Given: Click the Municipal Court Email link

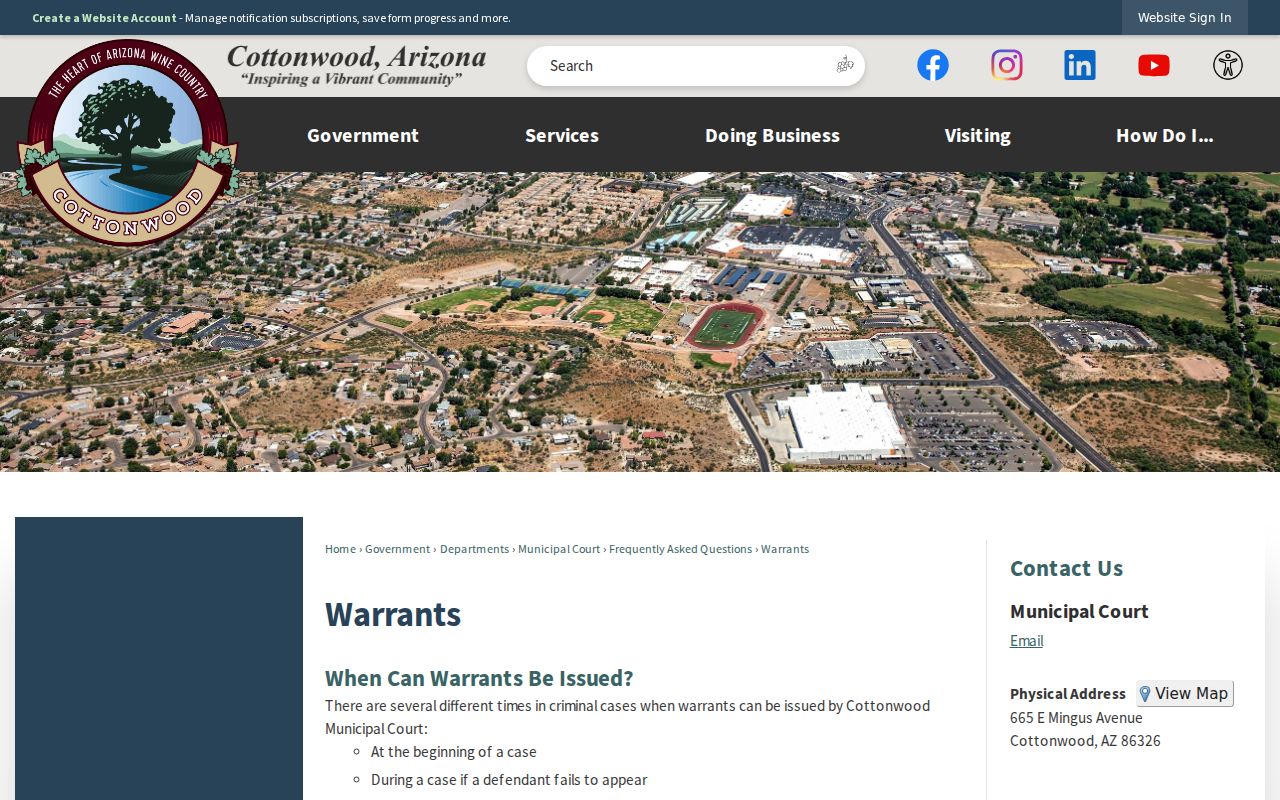Looking at the screenshot, I should pos(1026,641).
